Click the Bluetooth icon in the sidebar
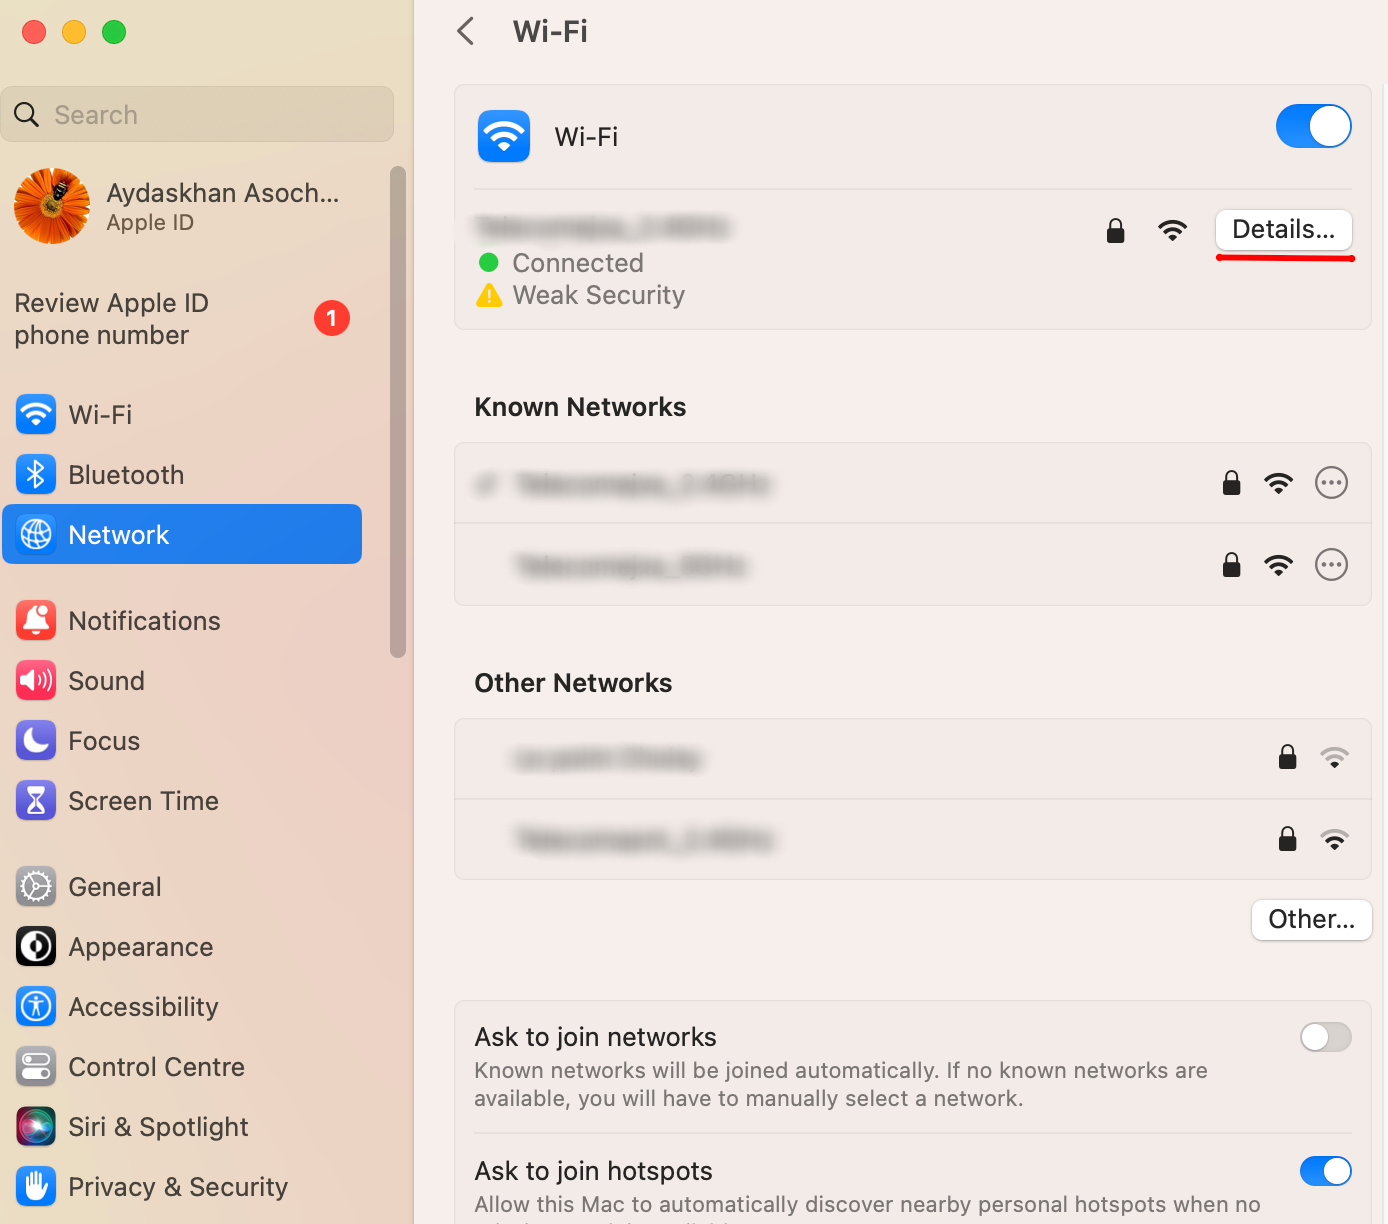This screenshot has width=1388, height=1224. (x=36, y=475)
